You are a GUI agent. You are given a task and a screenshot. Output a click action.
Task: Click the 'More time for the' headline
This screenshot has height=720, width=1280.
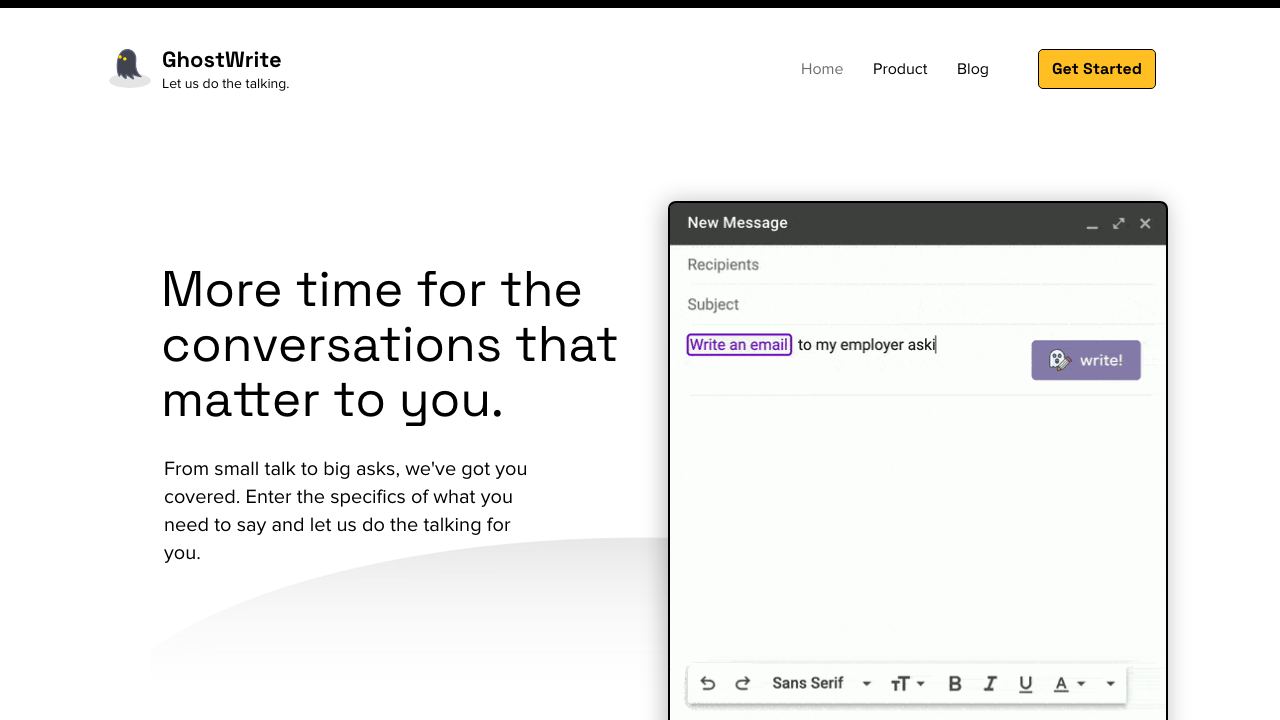(372, 289)
